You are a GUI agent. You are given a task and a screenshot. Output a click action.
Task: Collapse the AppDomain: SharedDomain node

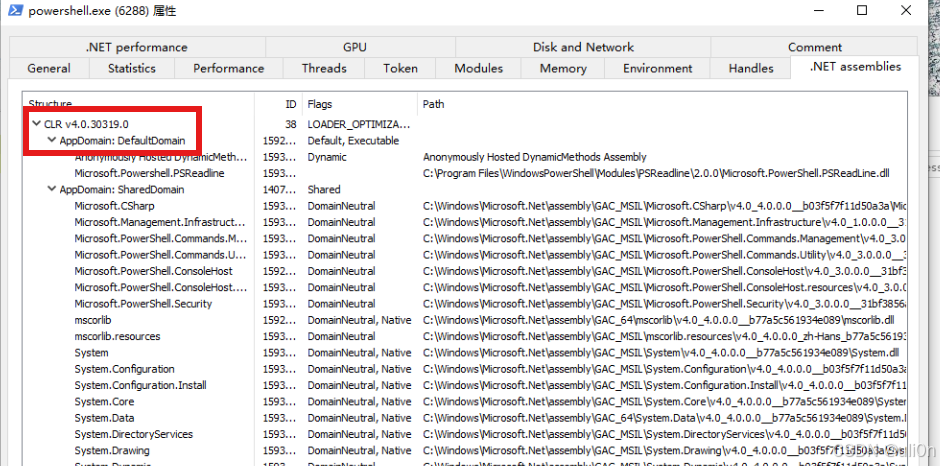(x=52, y=190)
